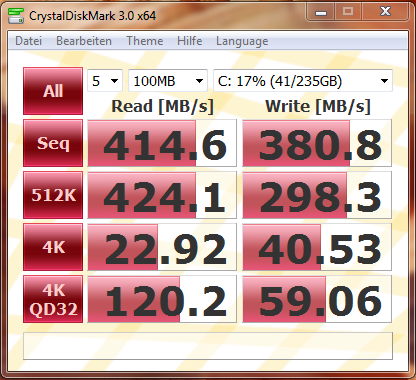Open the drive dropdown showing C: 17%
Viewport: 416px width, 380px height.
tap(303, 81)
